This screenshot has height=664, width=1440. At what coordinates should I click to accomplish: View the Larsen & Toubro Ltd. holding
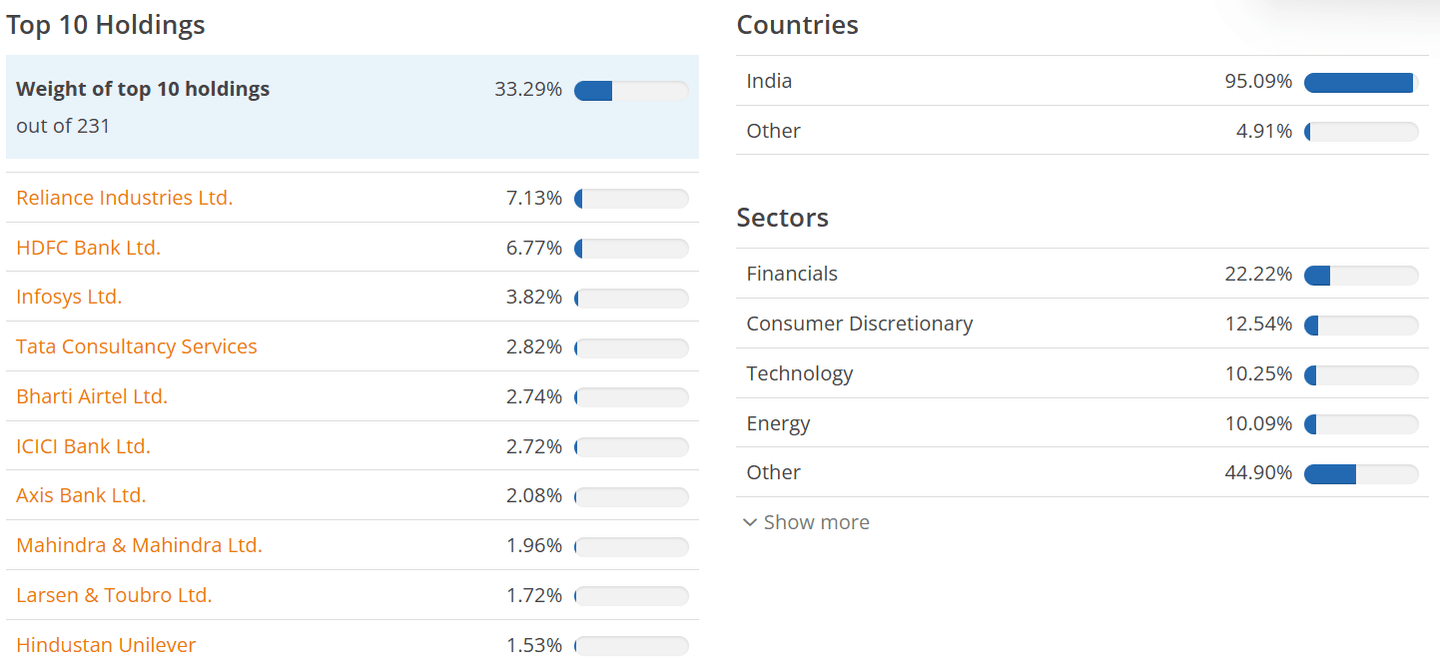[113, 595]
